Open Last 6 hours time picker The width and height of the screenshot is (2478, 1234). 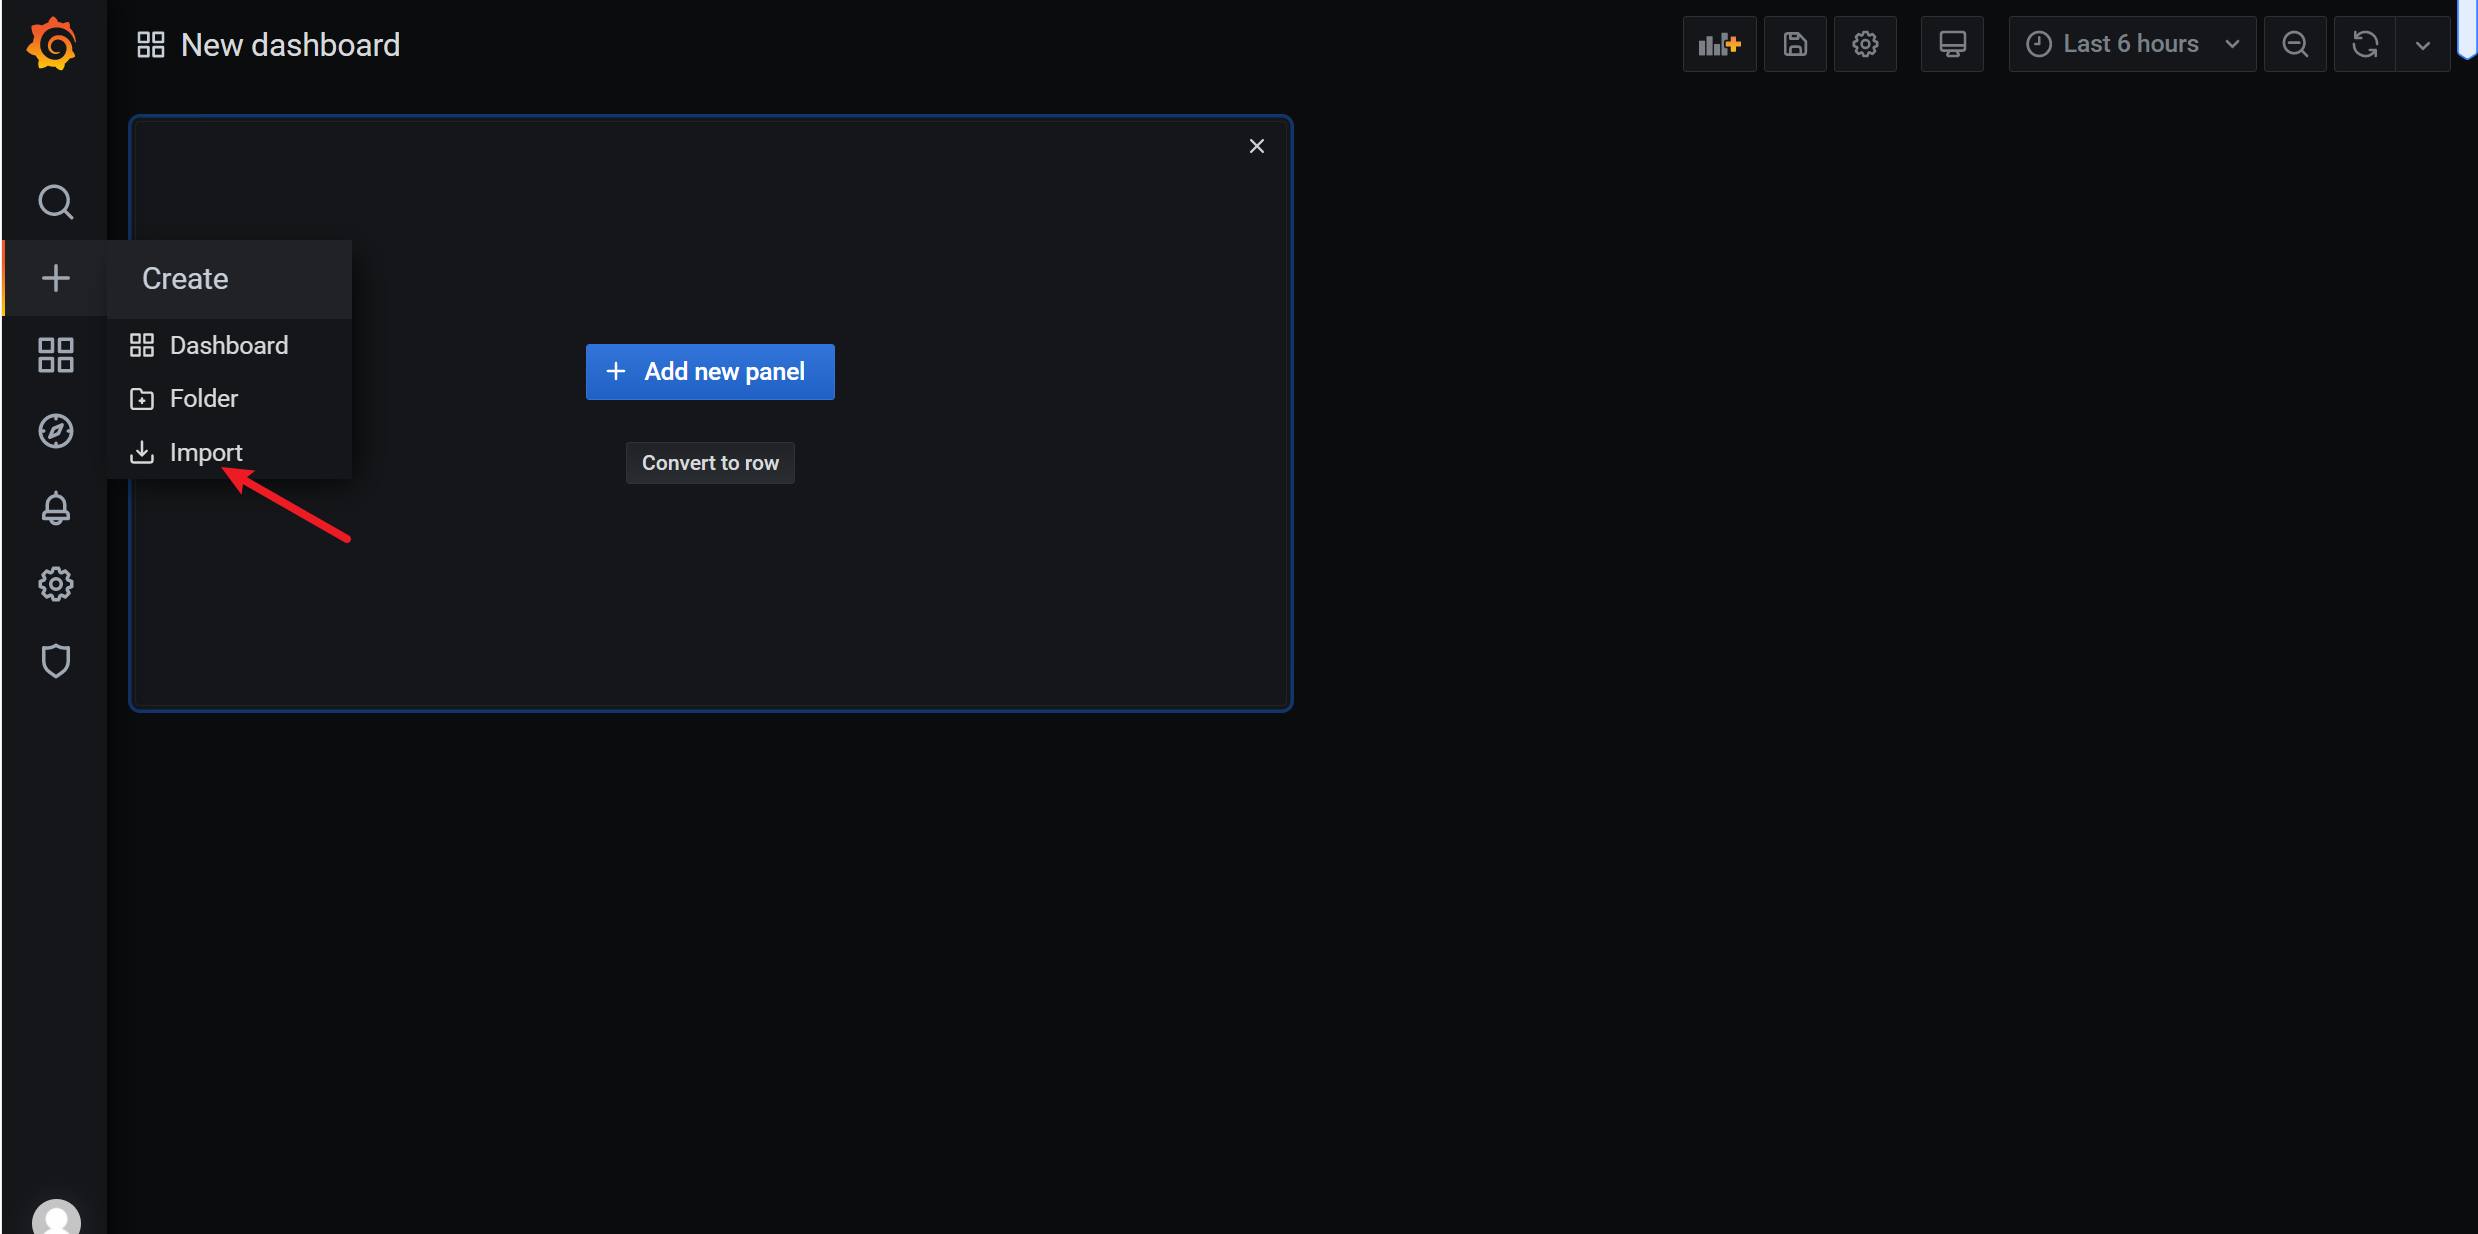coord(2132,44)
